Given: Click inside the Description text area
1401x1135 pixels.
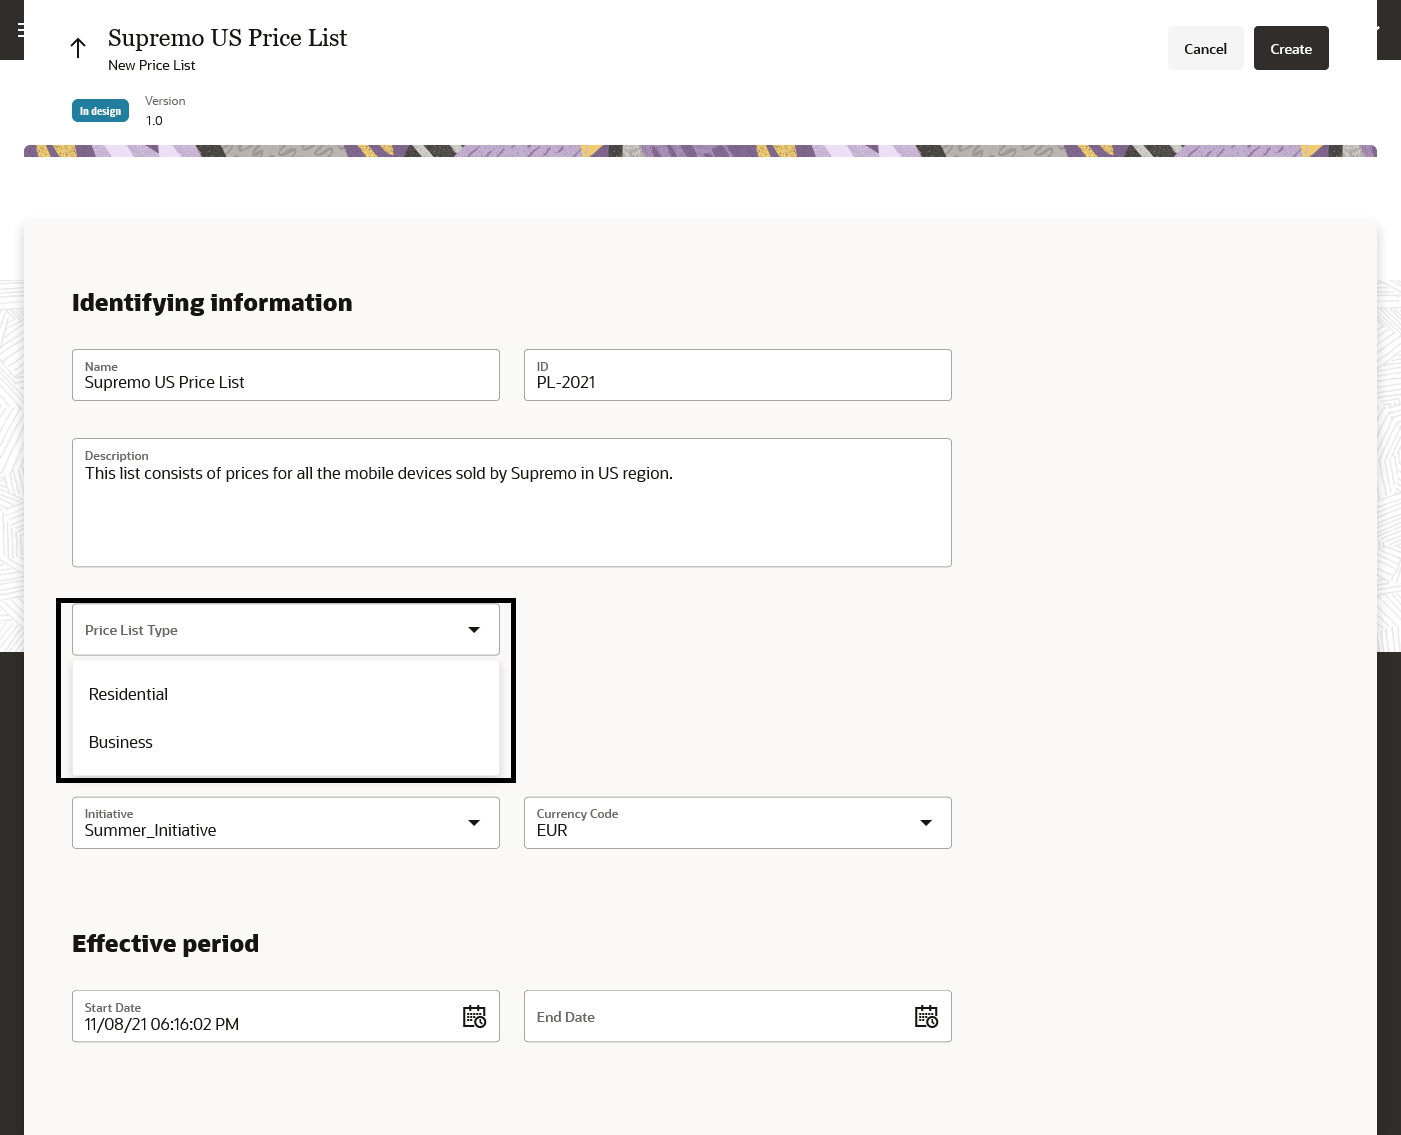Looking at the screenshot, I should click(x=511, y=500).
